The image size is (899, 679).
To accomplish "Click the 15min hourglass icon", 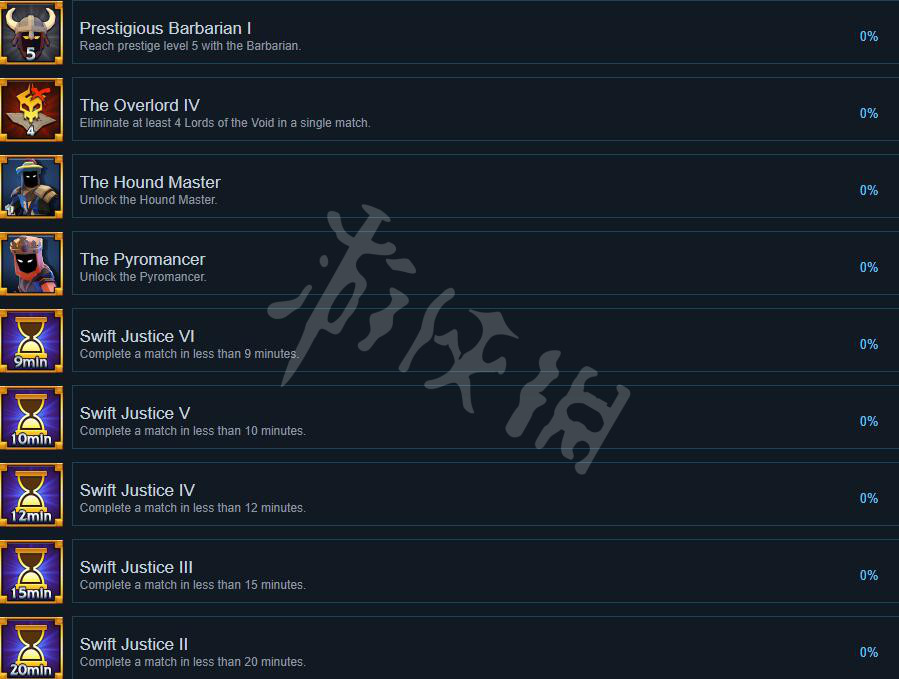I will 31,572.
